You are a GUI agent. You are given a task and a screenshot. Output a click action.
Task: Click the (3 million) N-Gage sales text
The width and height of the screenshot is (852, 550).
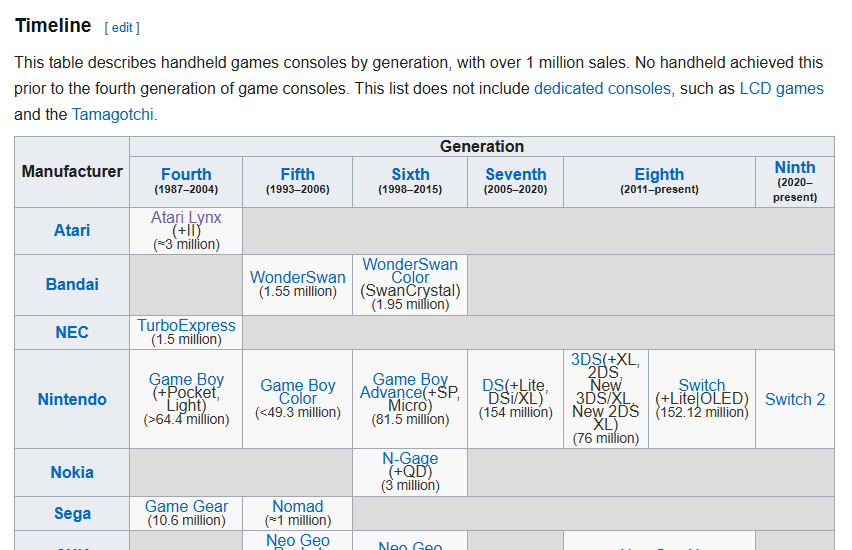tap(410, 485)
